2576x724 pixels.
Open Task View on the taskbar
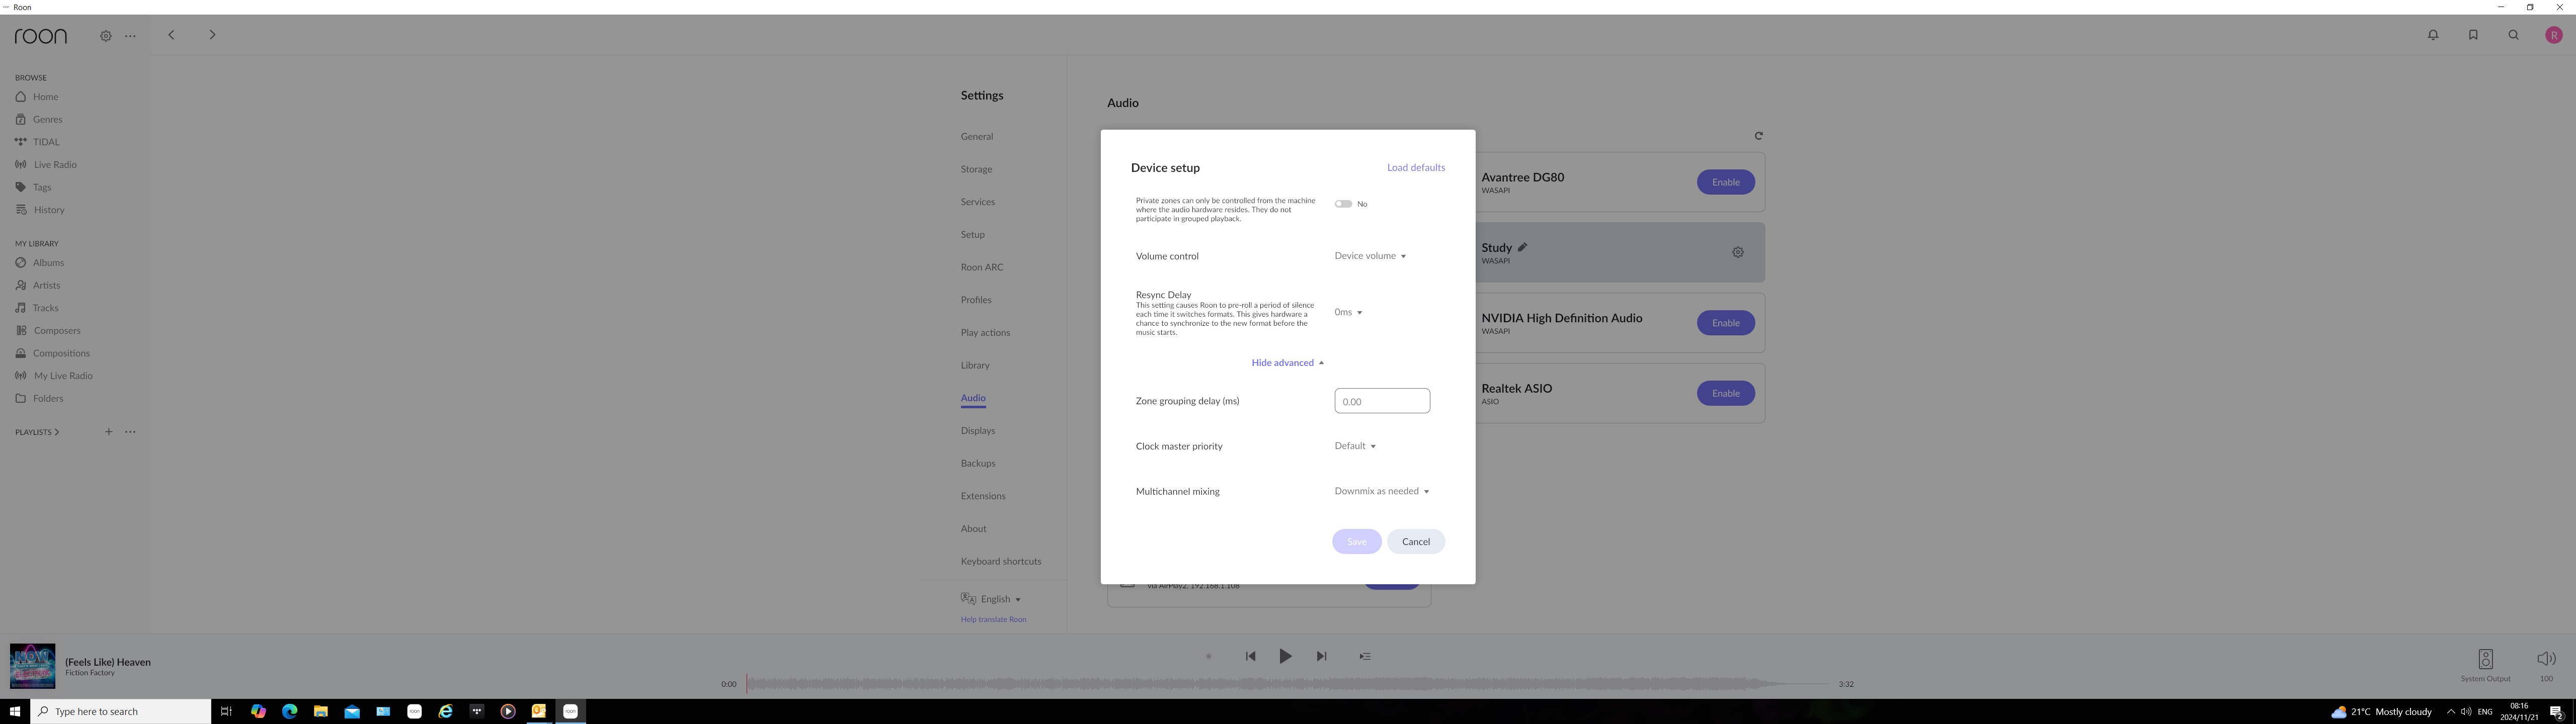coord(226,711)
